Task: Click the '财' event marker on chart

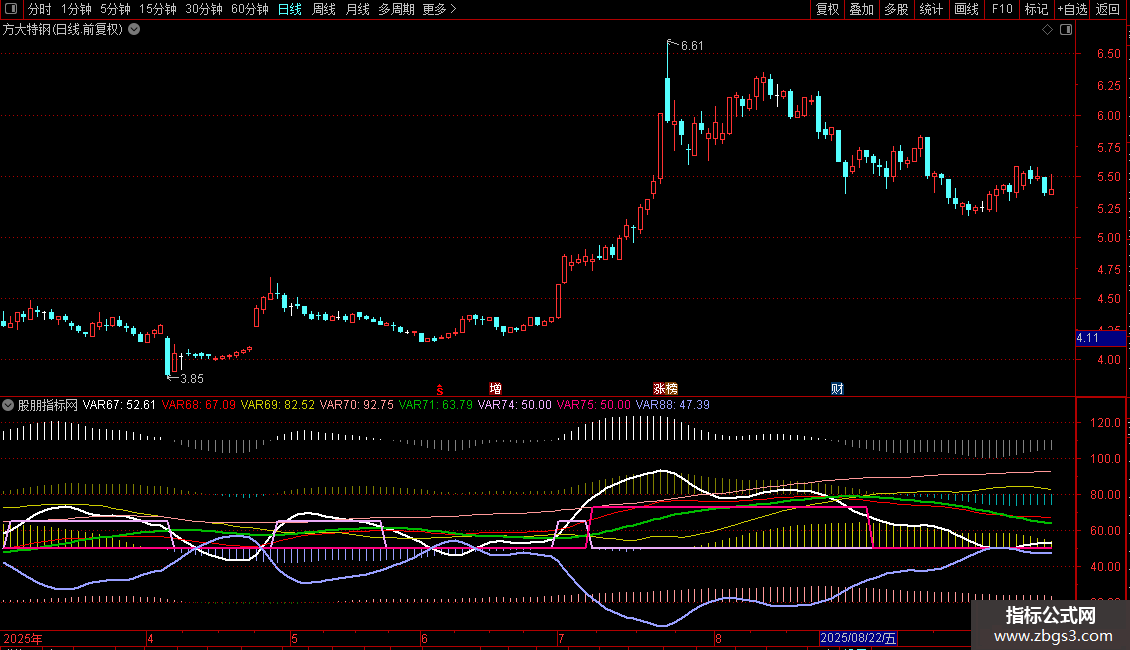Action: [x=837, y=388]
